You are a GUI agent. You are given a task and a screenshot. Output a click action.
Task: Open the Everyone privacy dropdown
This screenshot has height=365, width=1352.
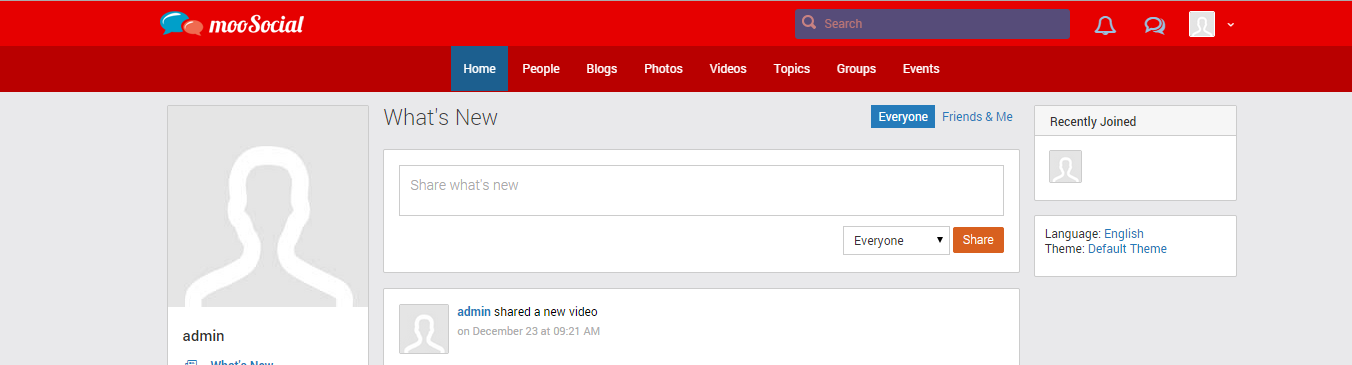[x=896, y=240]
